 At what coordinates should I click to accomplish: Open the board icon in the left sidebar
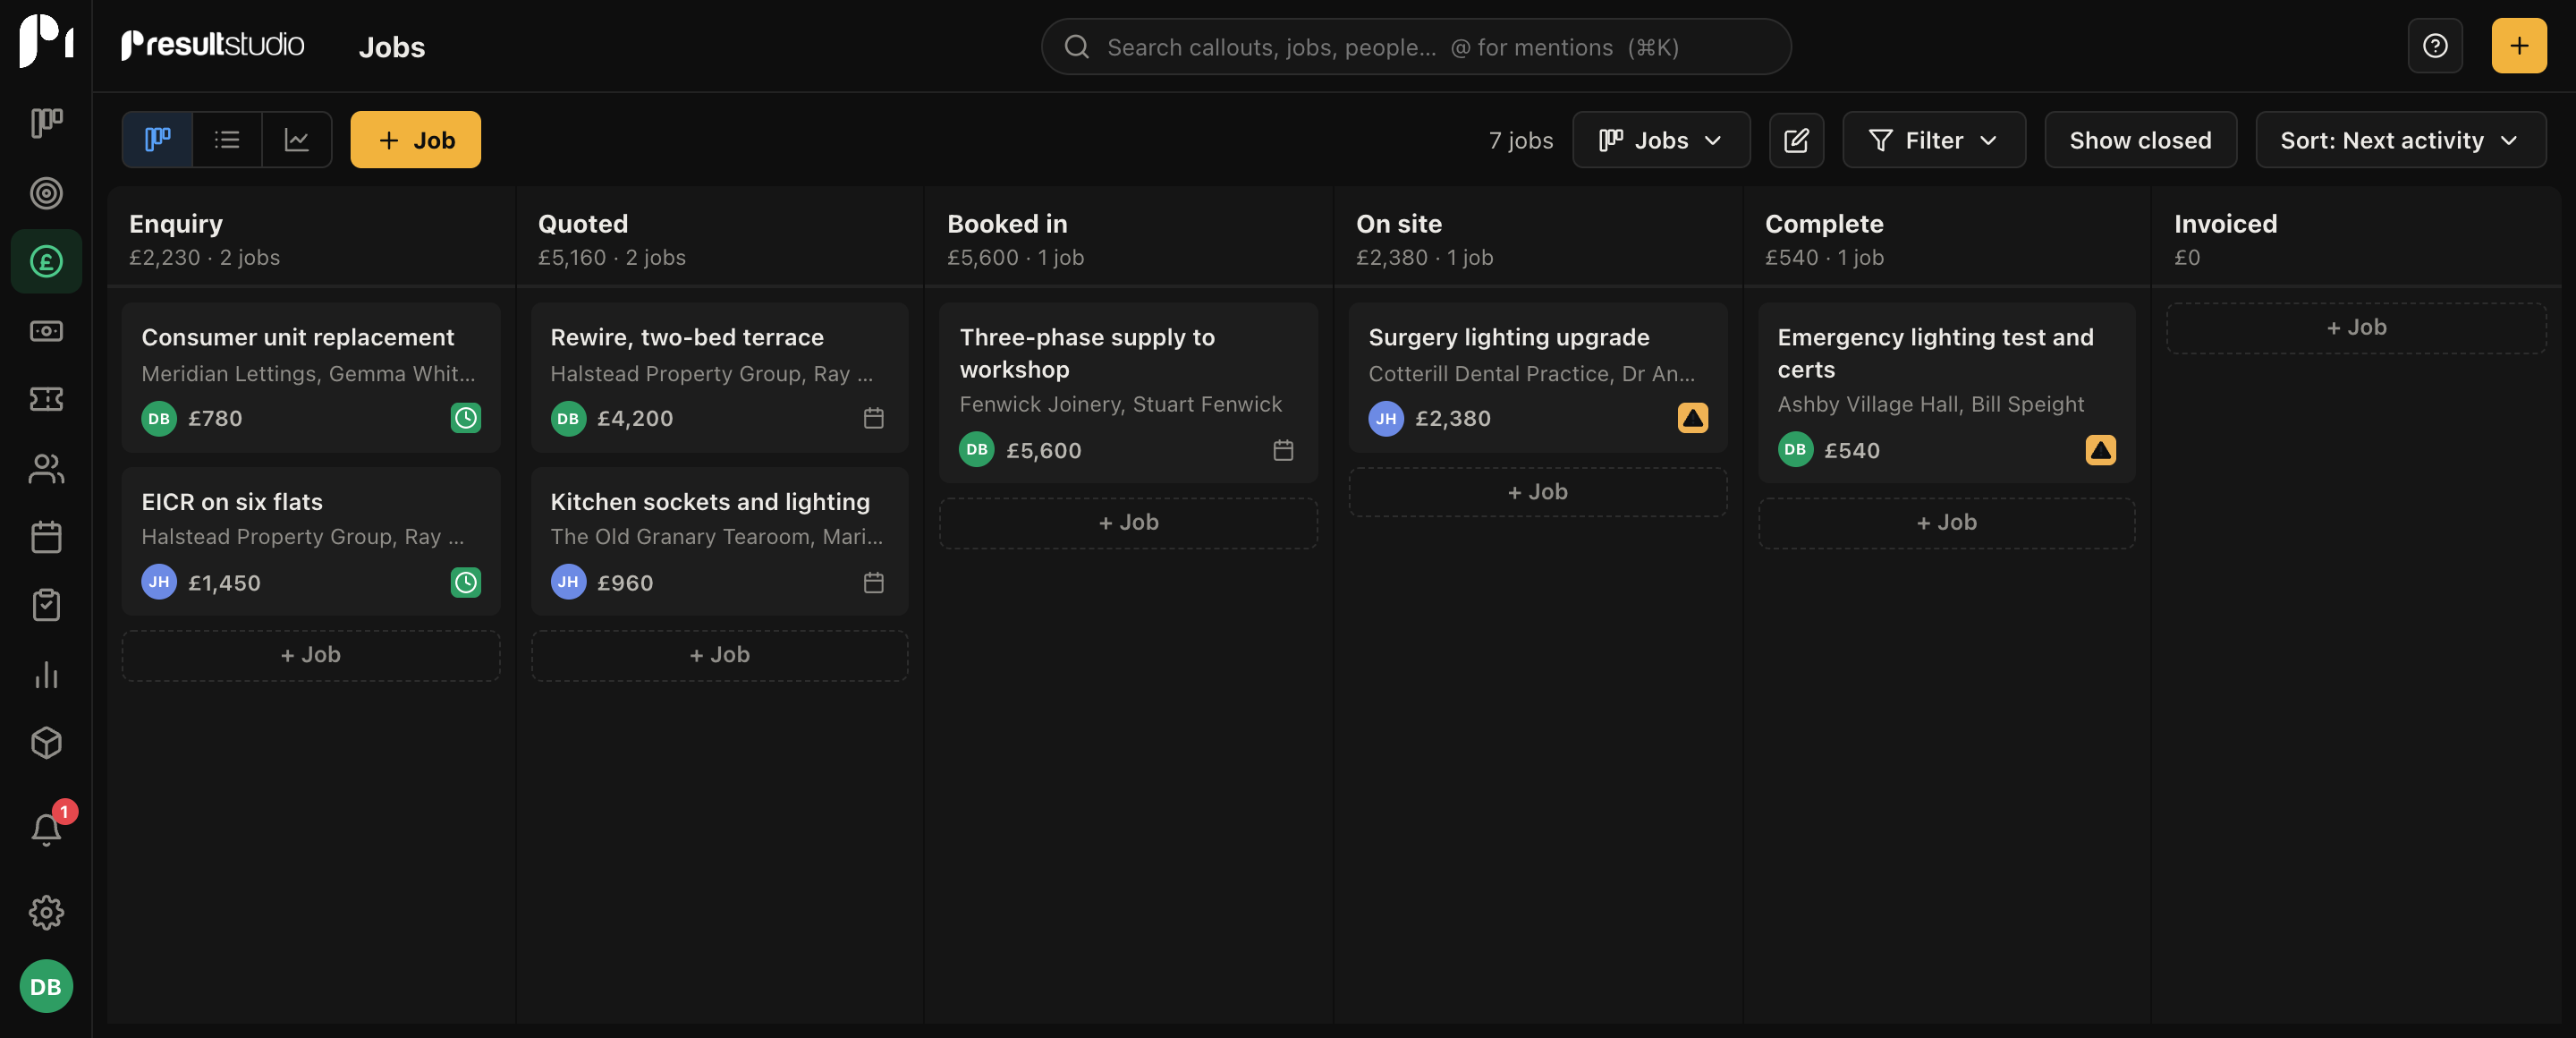pos(46,123)
